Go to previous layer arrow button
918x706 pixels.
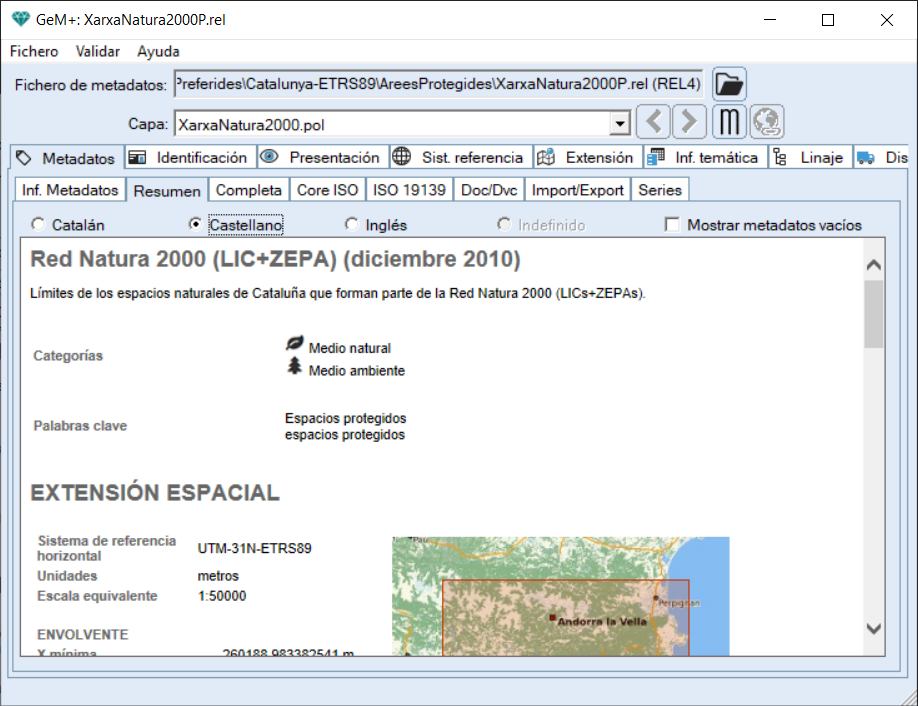[x=654, y=124]
